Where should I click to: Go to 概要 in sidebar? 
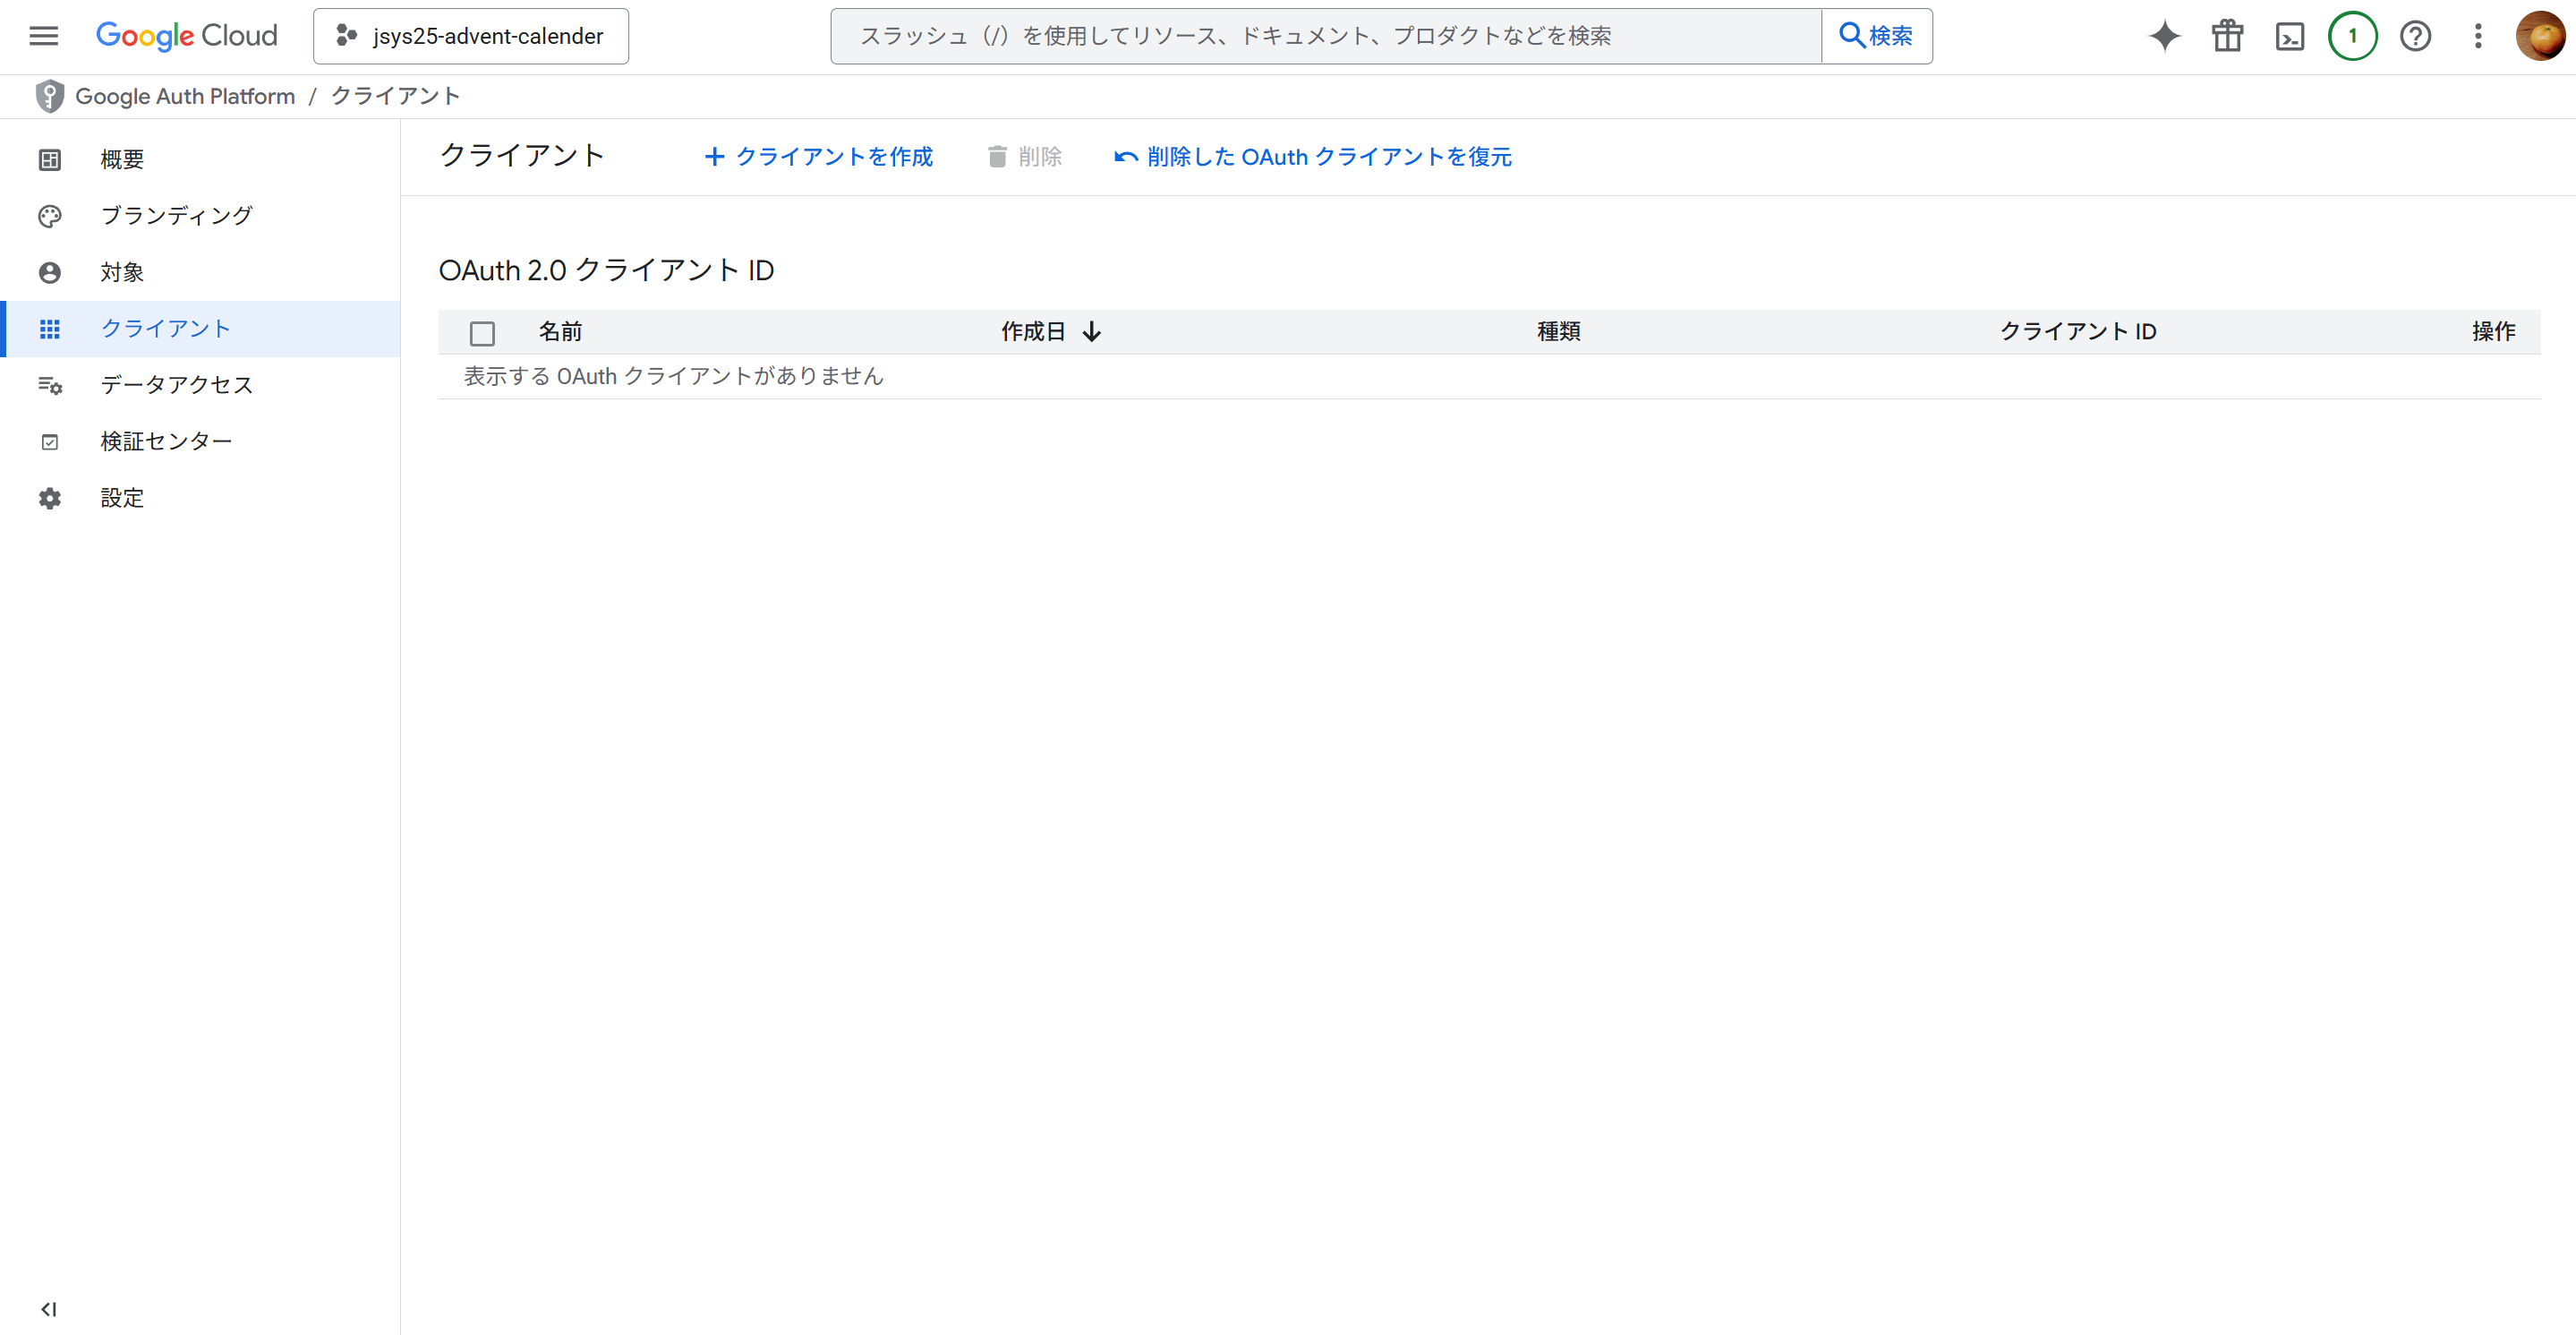(122, 160)
